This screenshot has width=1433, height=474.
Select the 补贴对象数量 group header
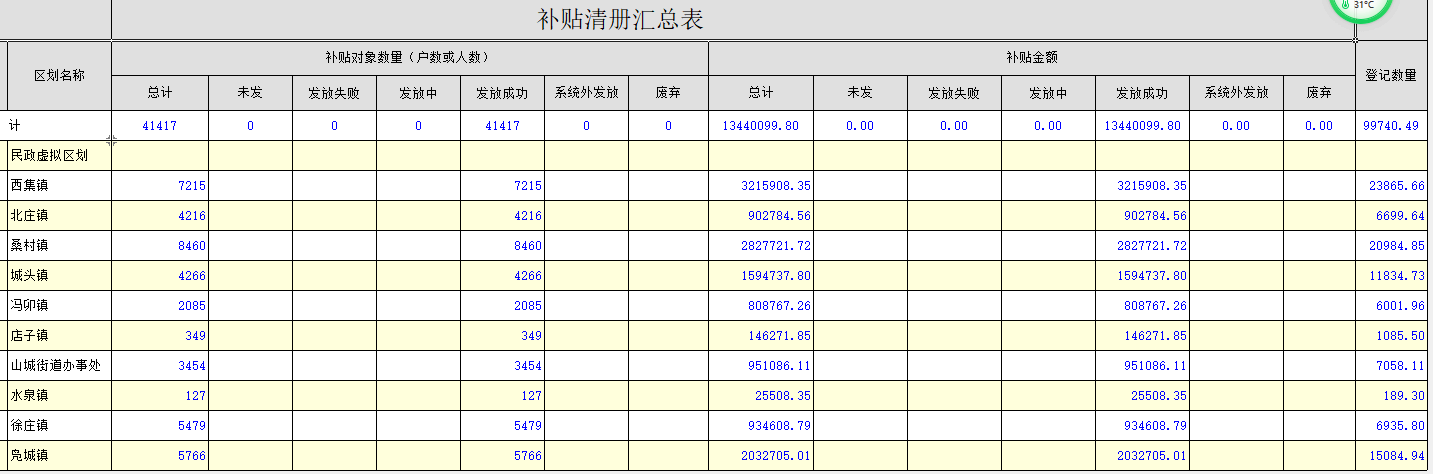tap(409, 57)
